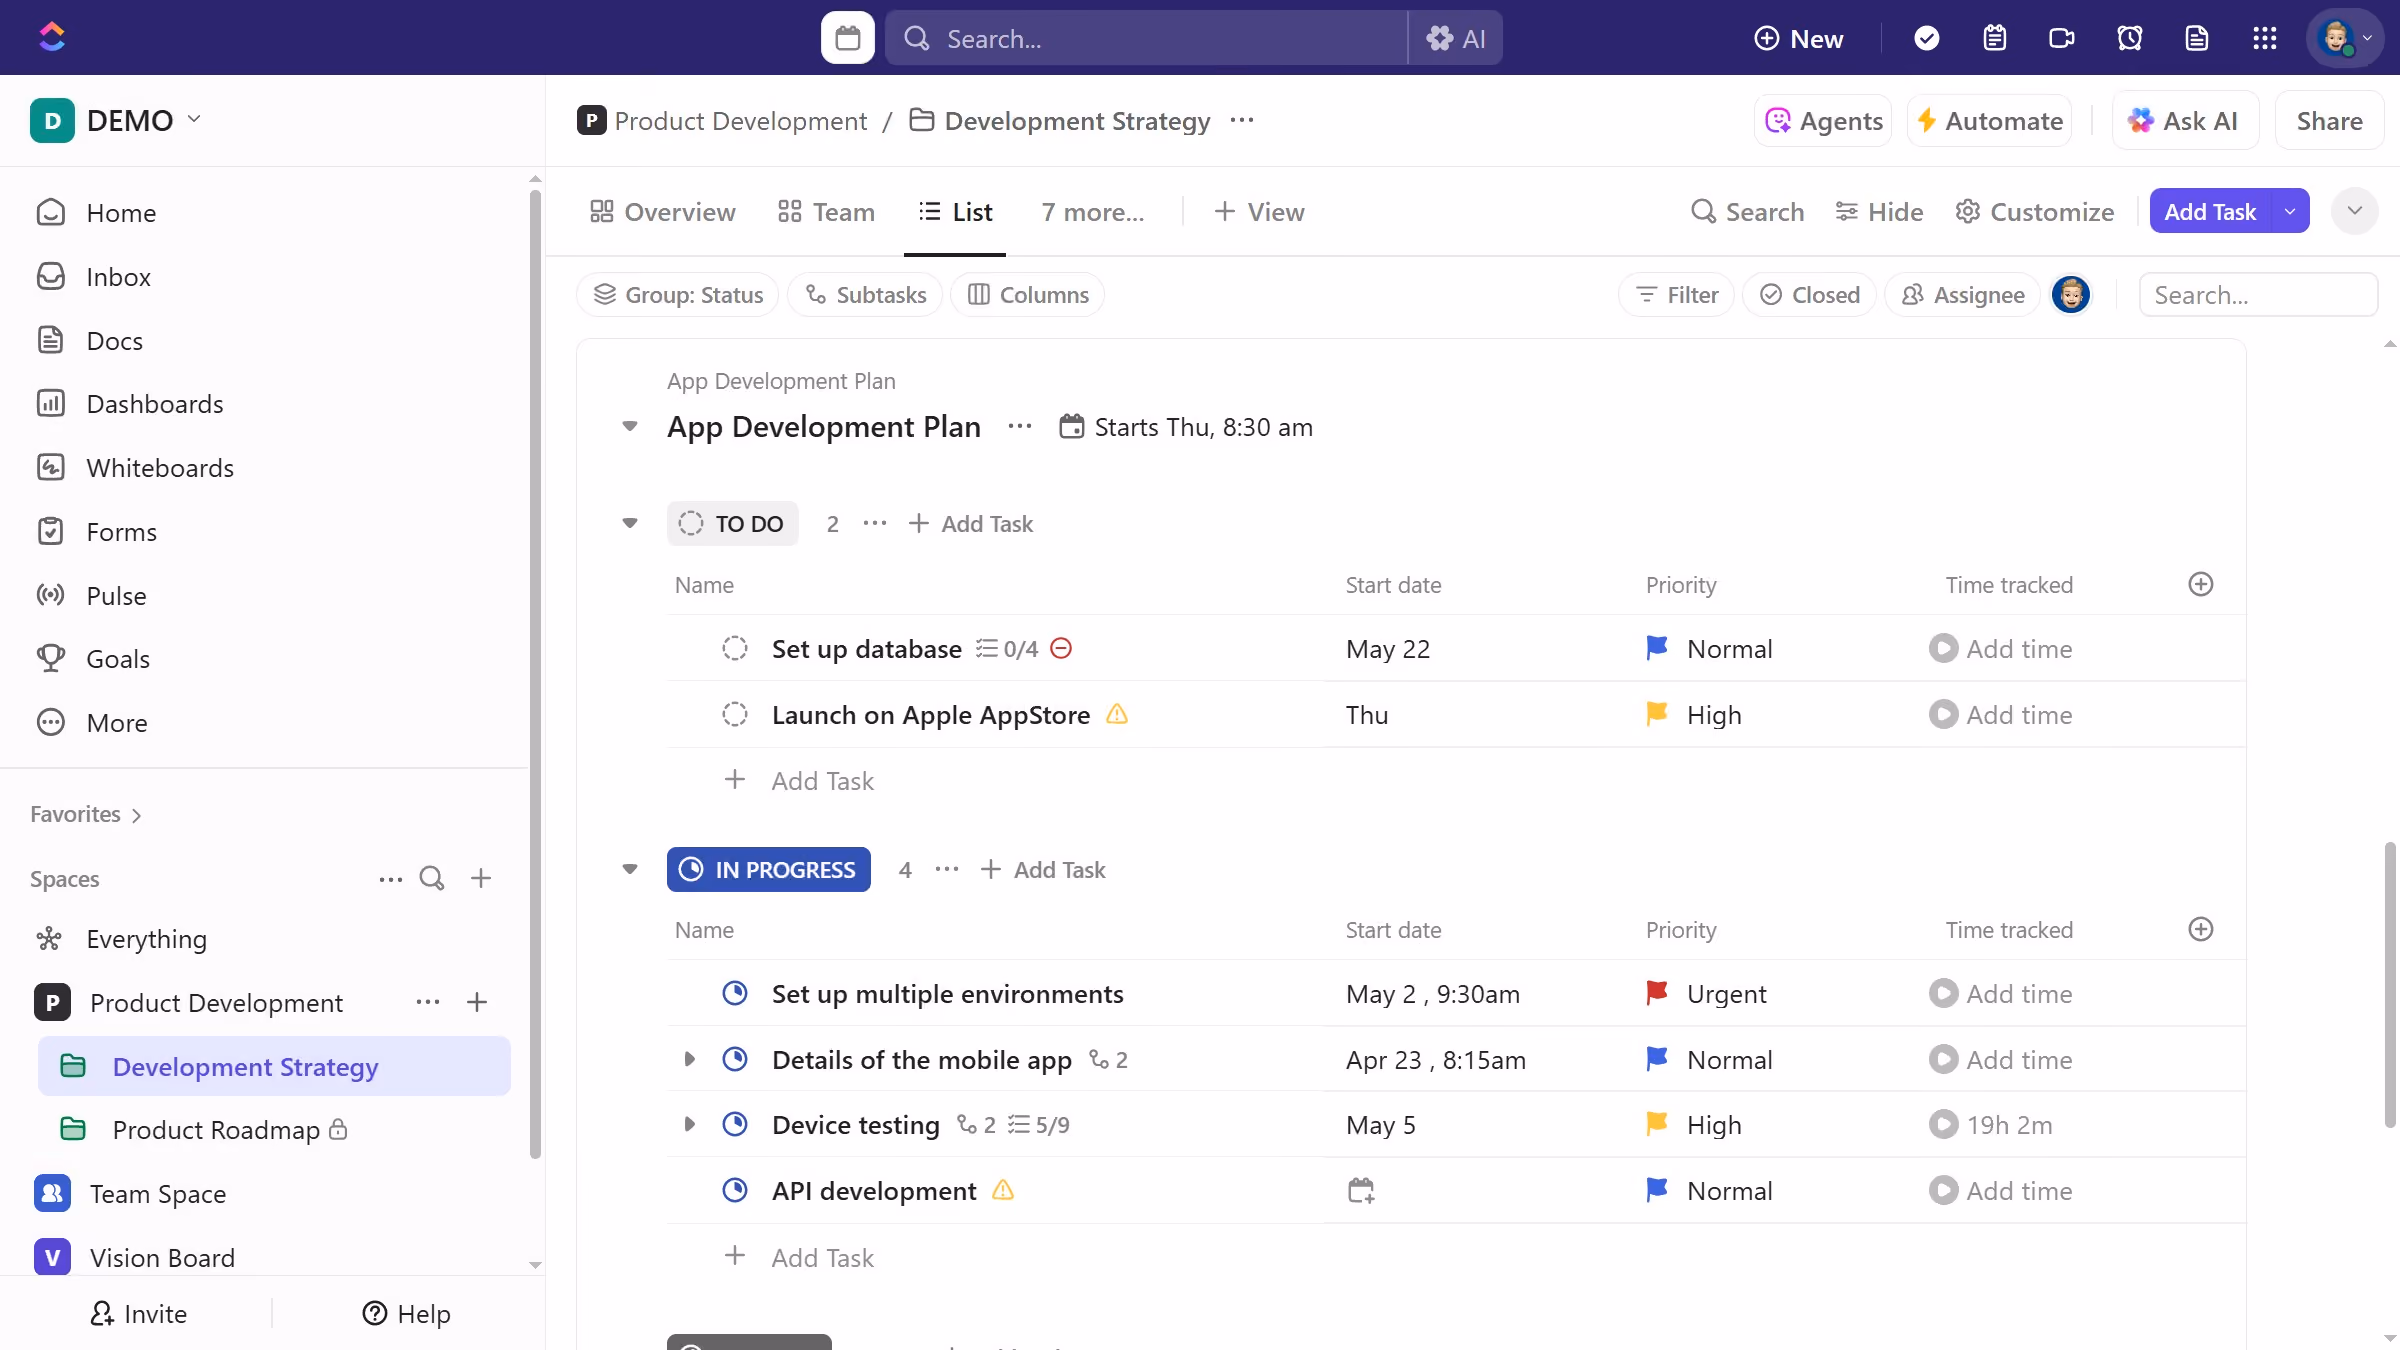Switch to the Overview tab
The height and width of the screenshot is (1350, 2400).
coord(662,211)
